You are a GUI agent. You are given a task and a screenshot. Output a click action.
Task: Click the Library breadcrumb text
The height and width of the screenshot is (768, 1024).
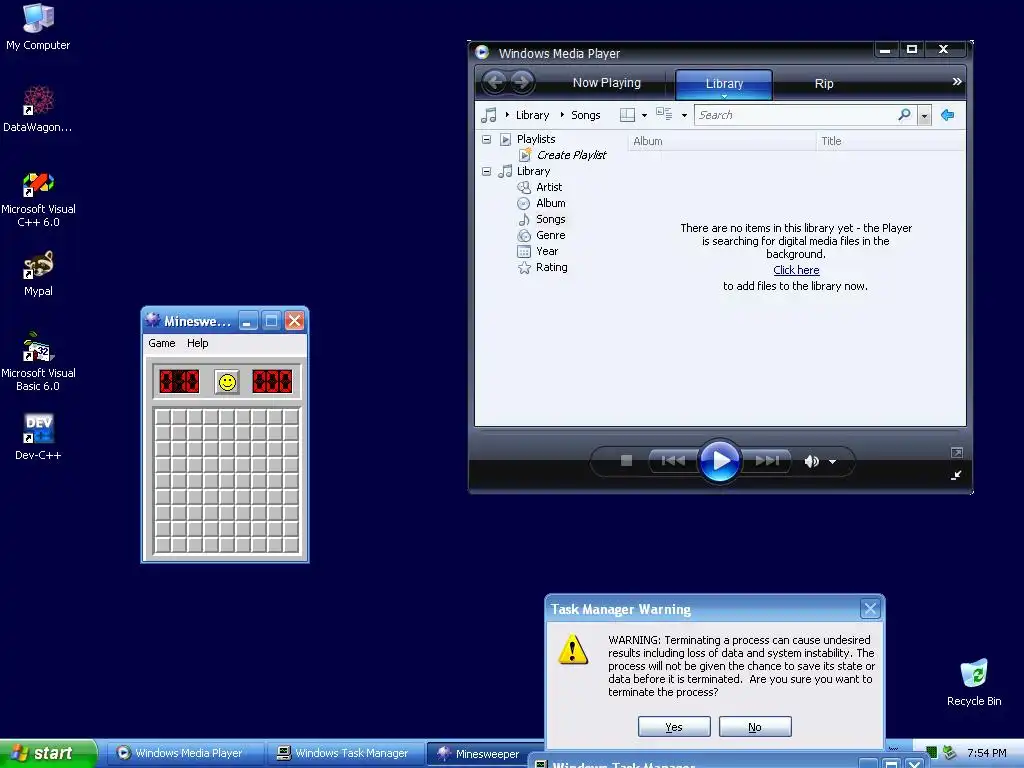click(x=532, y=115)
